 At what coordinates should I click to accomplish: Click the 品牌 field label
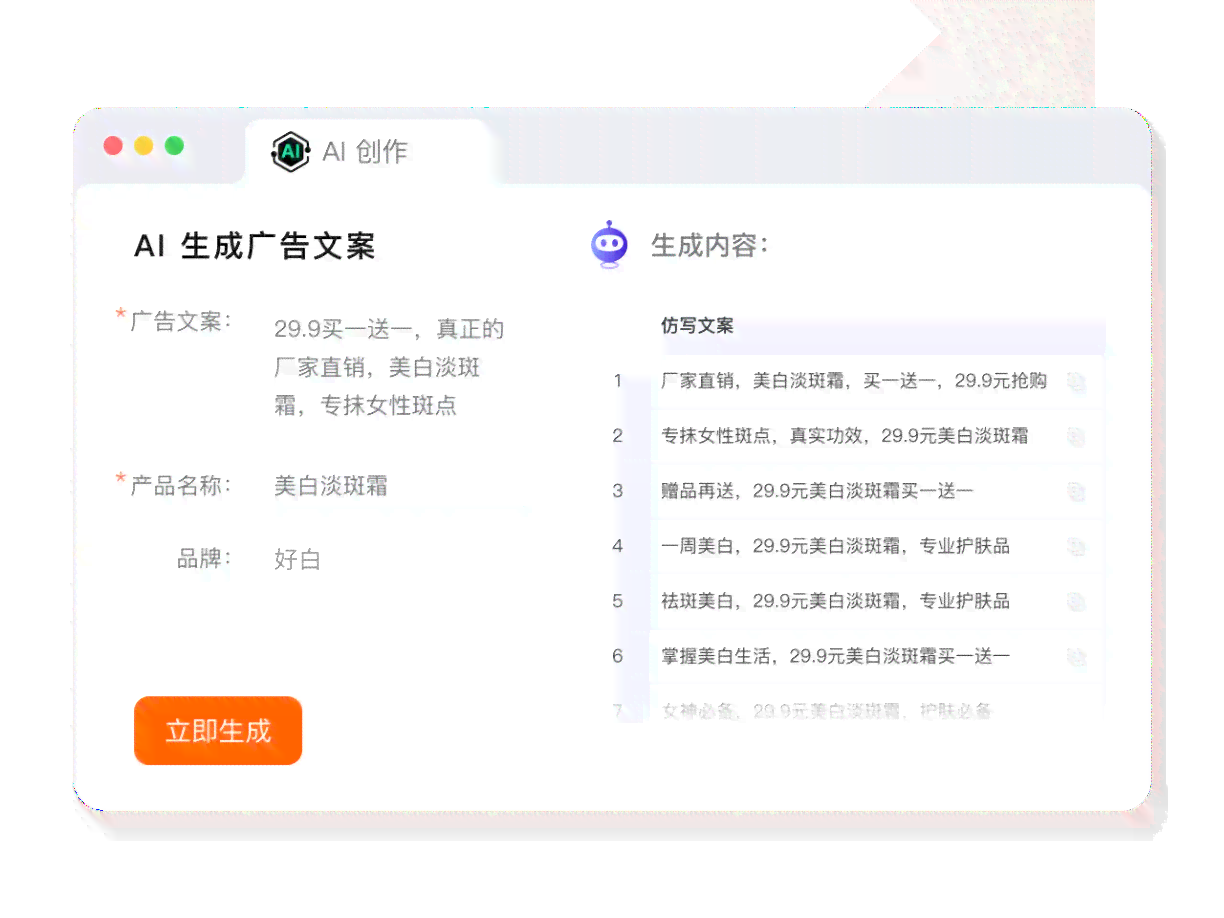[x=204, y=559]
